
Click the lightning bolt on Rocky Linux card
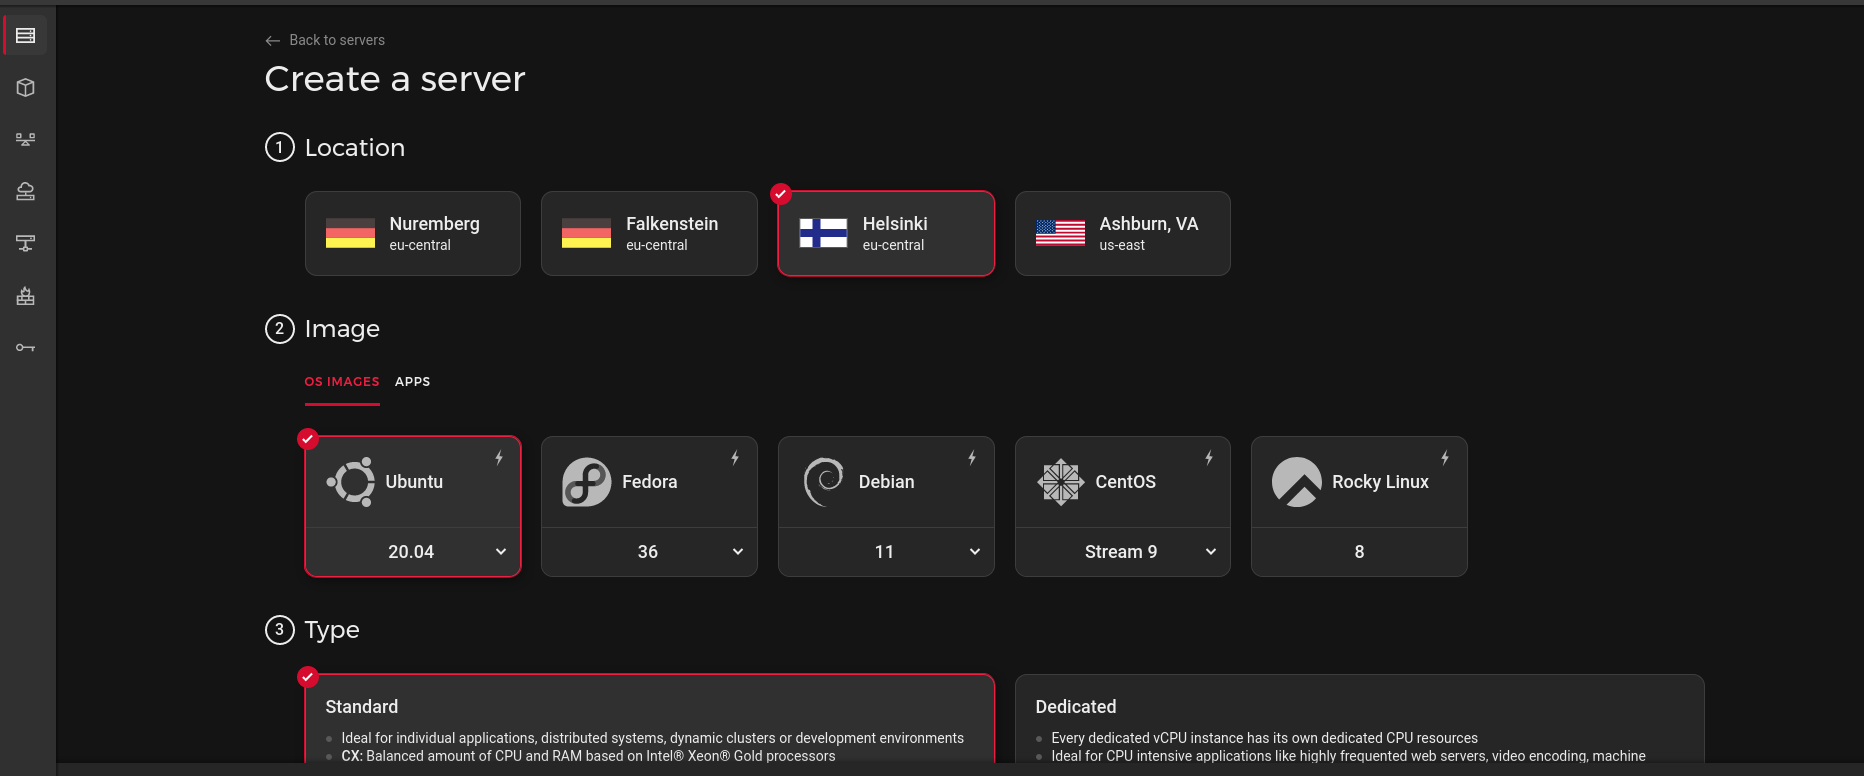pos(1445,458)
